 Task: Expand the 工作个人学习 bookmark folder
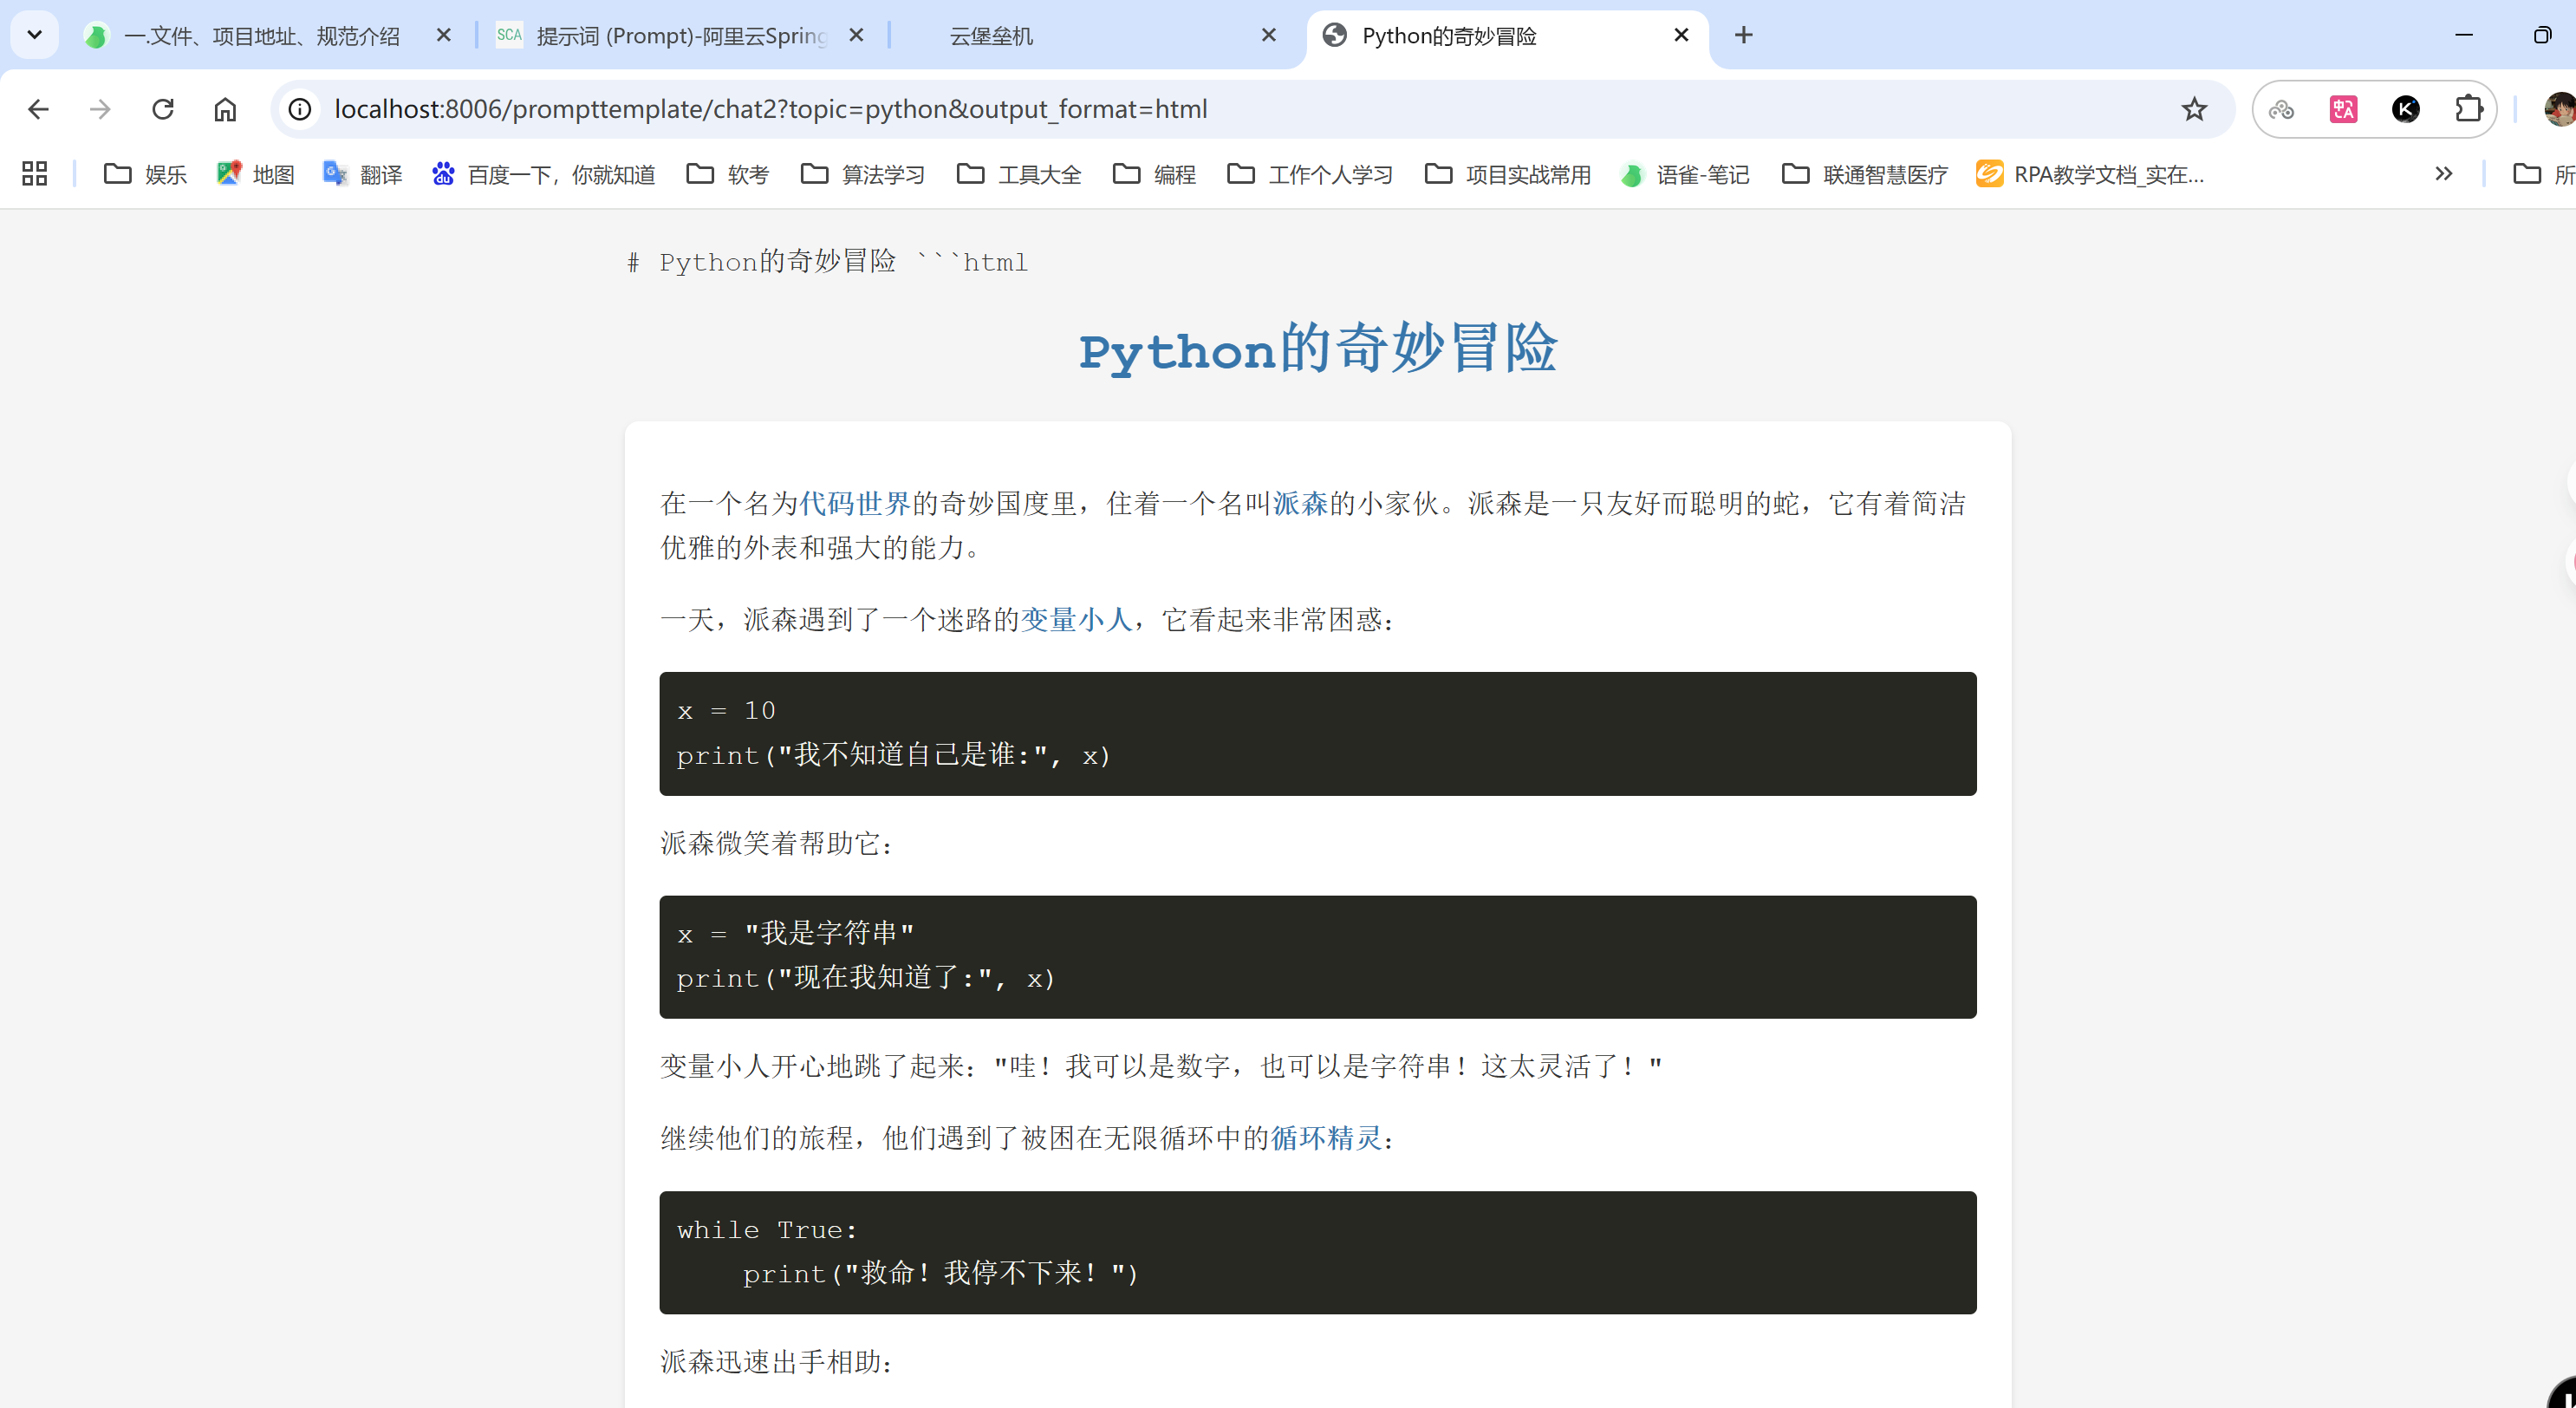(1308, 174)
